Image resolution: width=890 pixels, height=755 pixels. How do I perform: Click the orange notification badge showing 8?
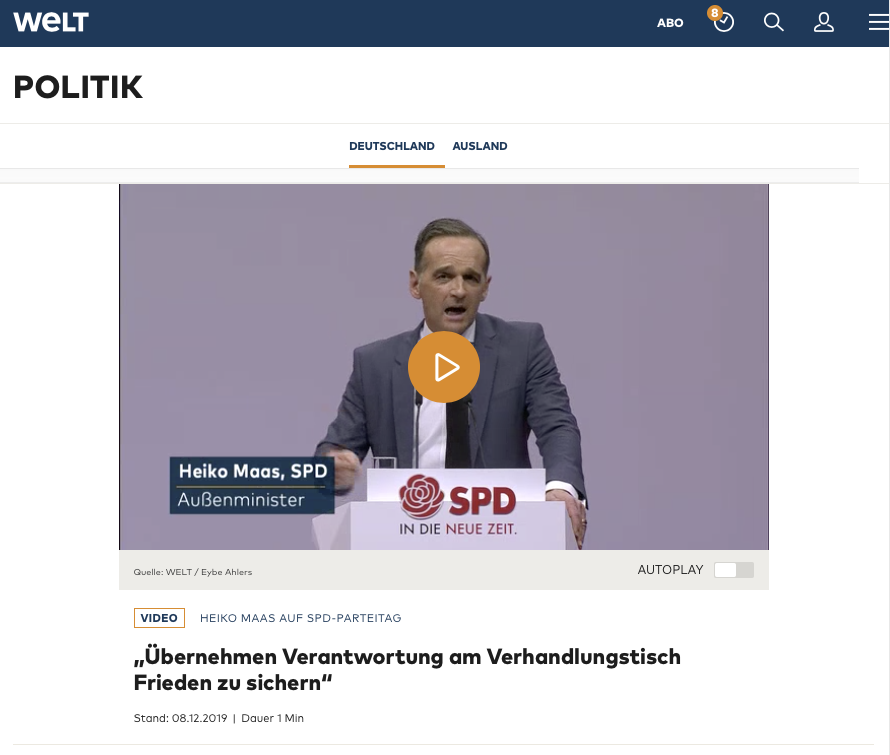(x=714, y=12)
